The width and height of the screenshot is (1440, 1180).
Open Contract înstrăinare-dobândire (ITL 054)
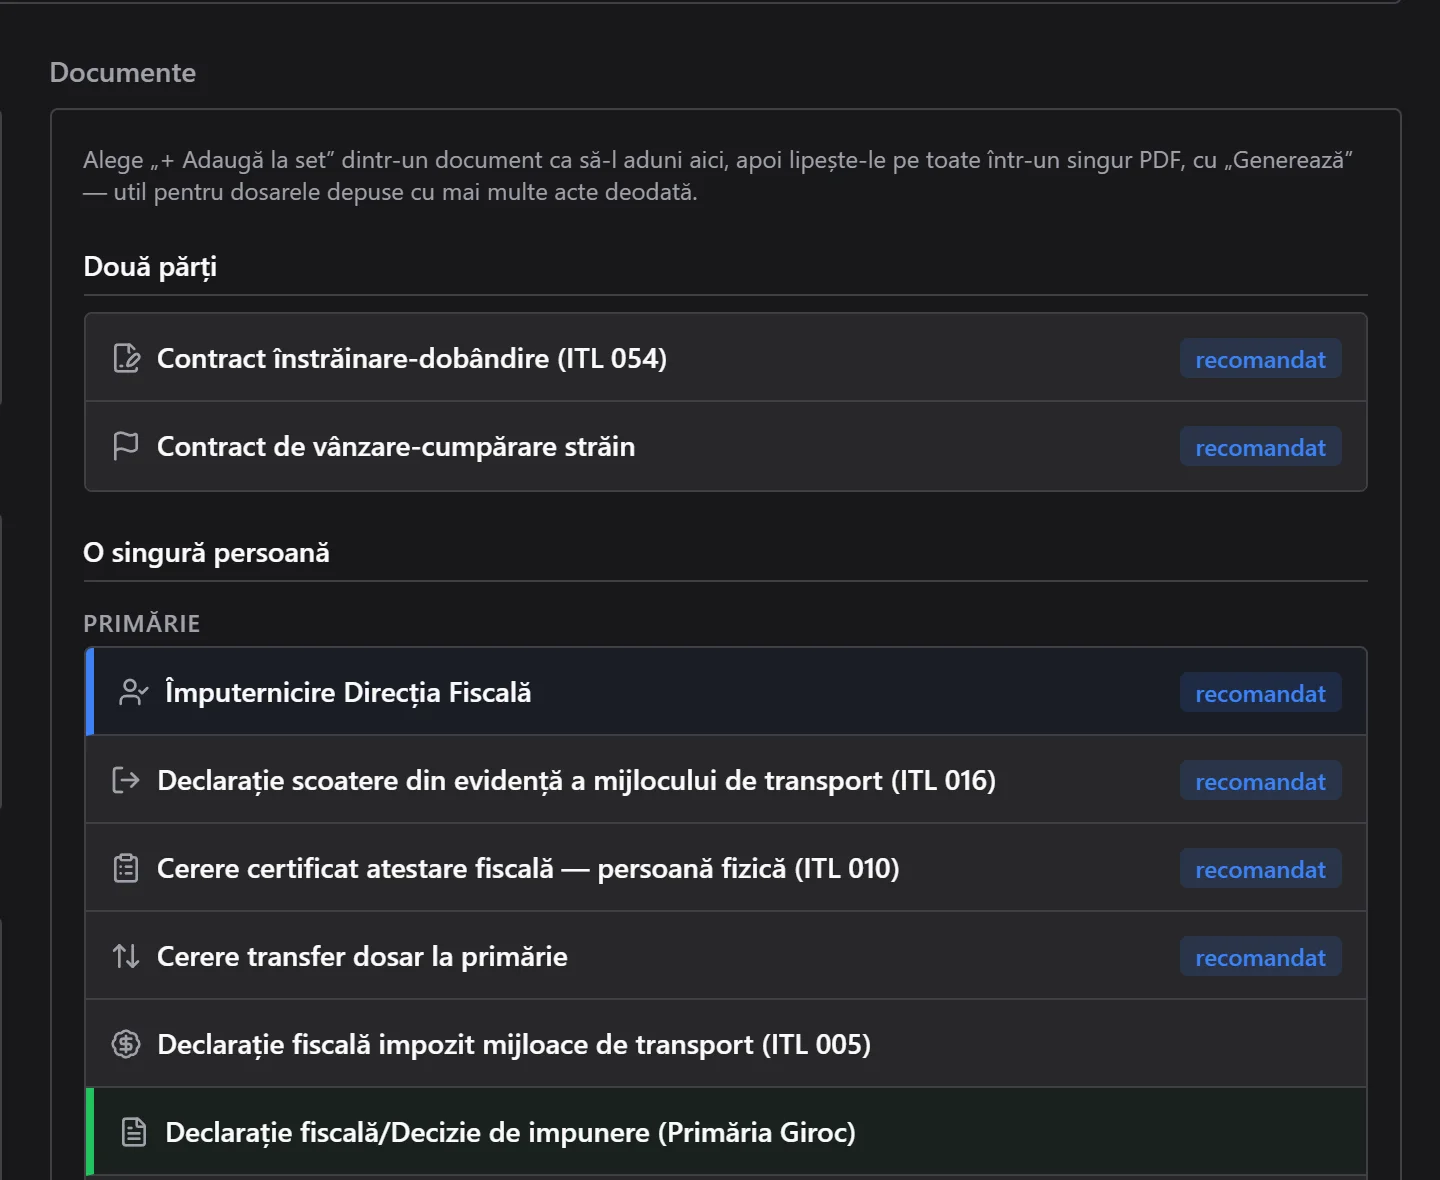[726, 358]
